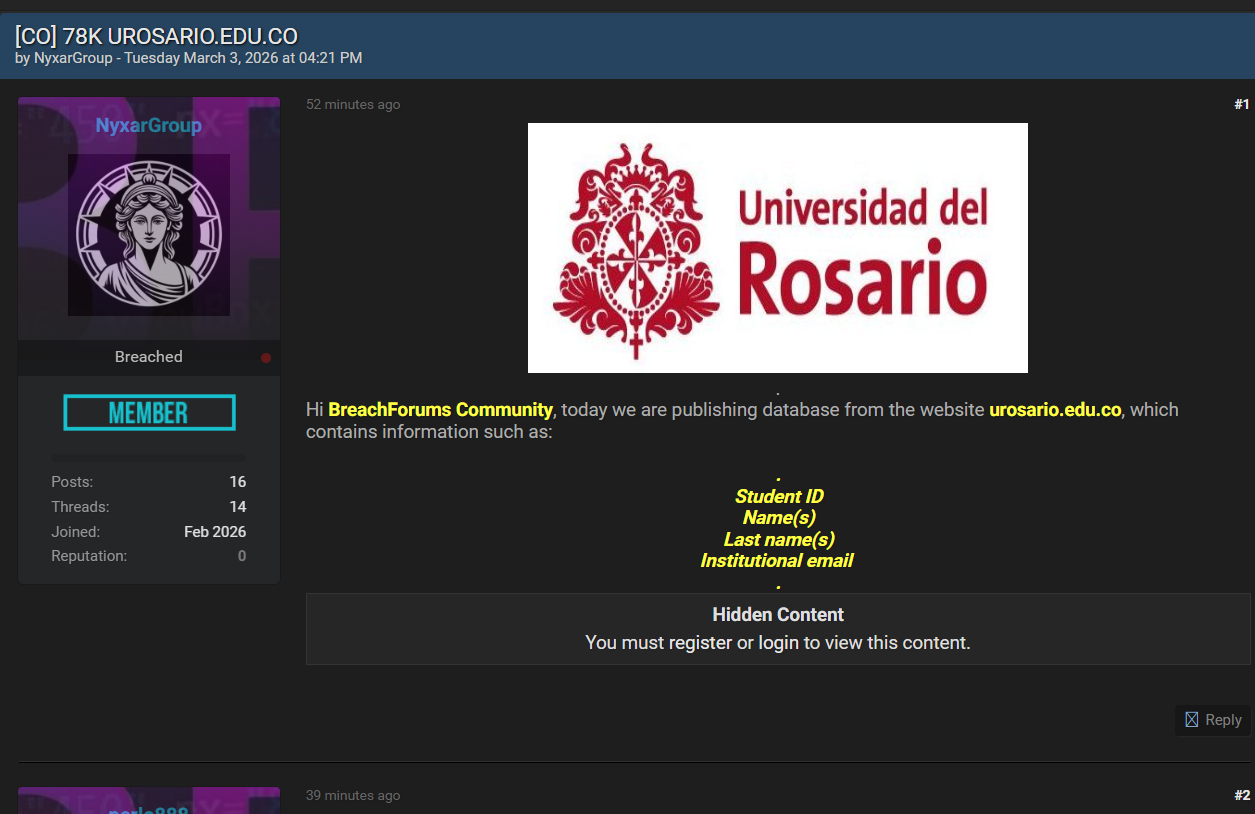Open the Universidad del Rosario logo image
Image resolution: width=1255 pixels, height=814 pixels.
(x=777, y=248)
